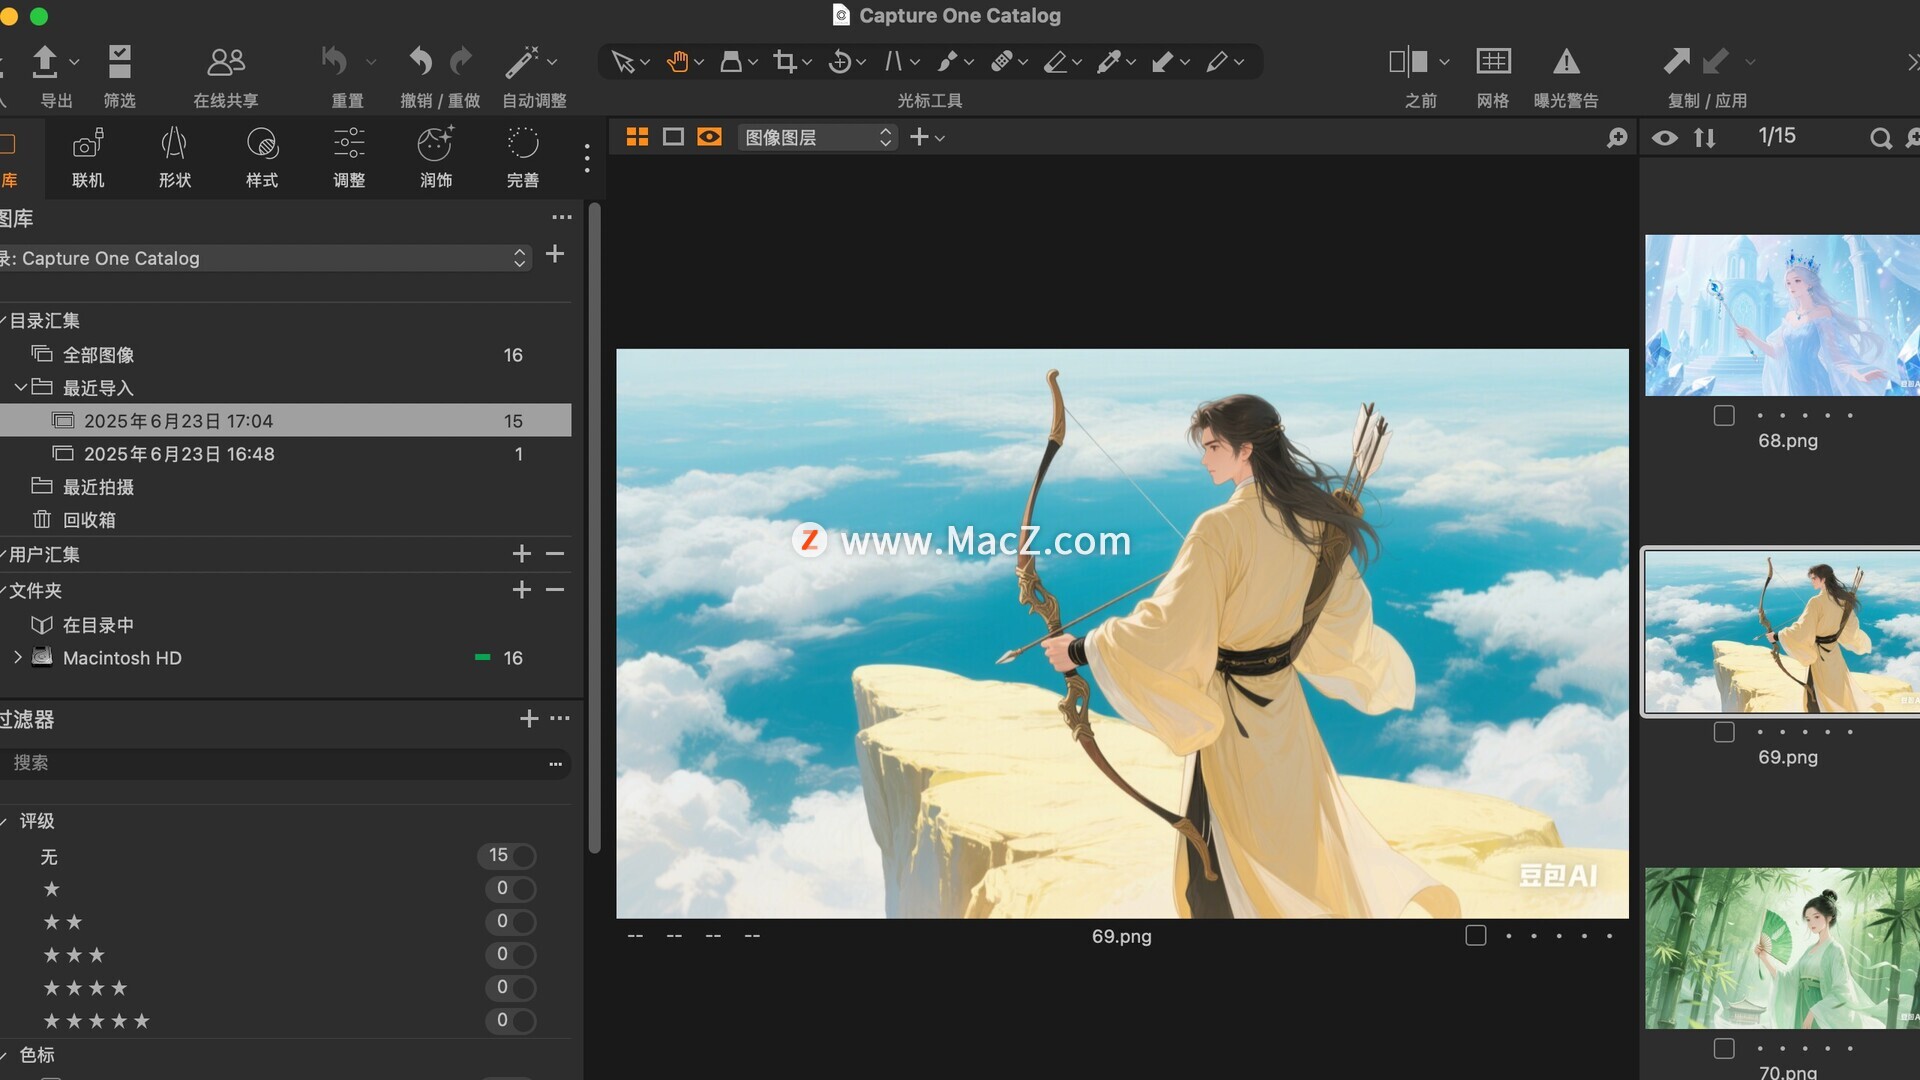
Task: Collapse the Rating (评级) filter section
Action: [x=5, y=821]
